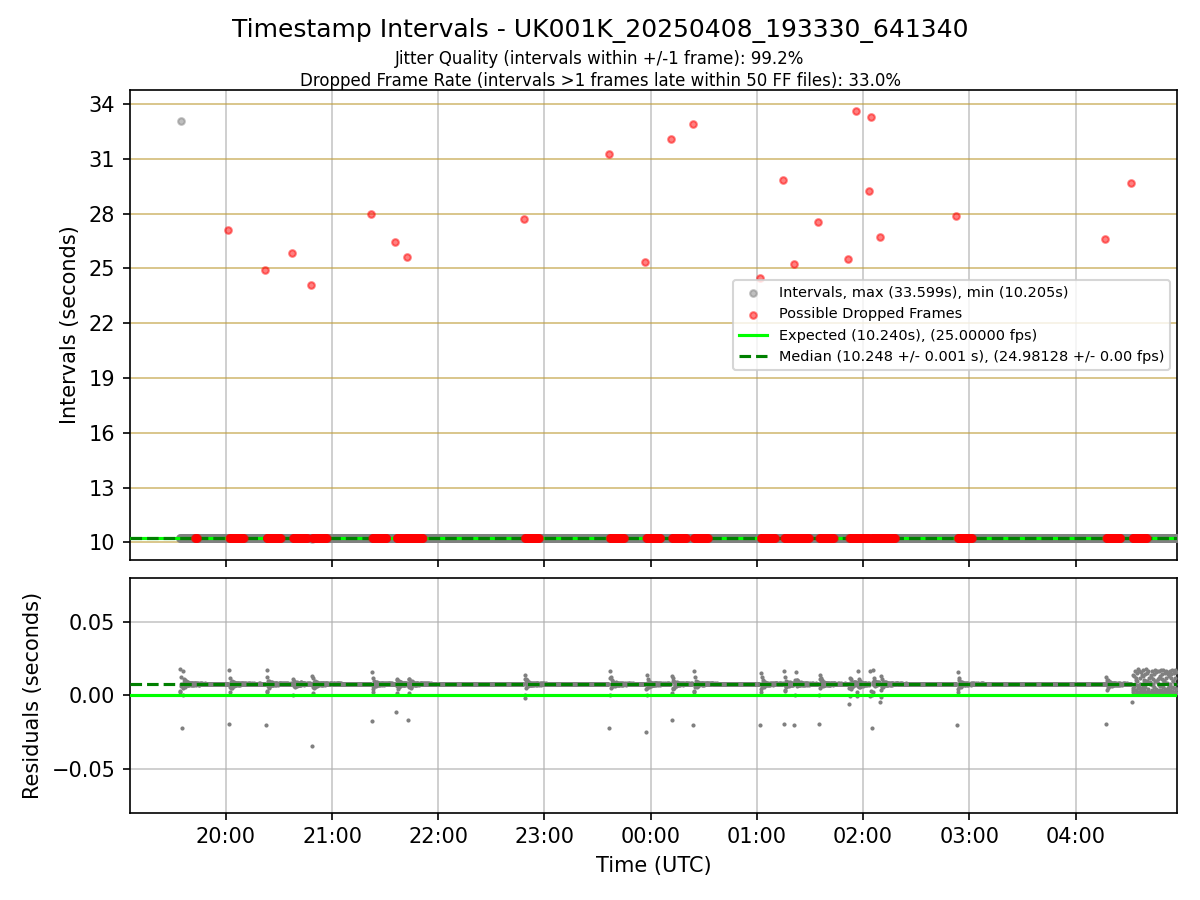The width and height of the screenshot is (1200, 900).
Task: Click the Intervals (seconds) y-axis label
Action: (68, 325)
